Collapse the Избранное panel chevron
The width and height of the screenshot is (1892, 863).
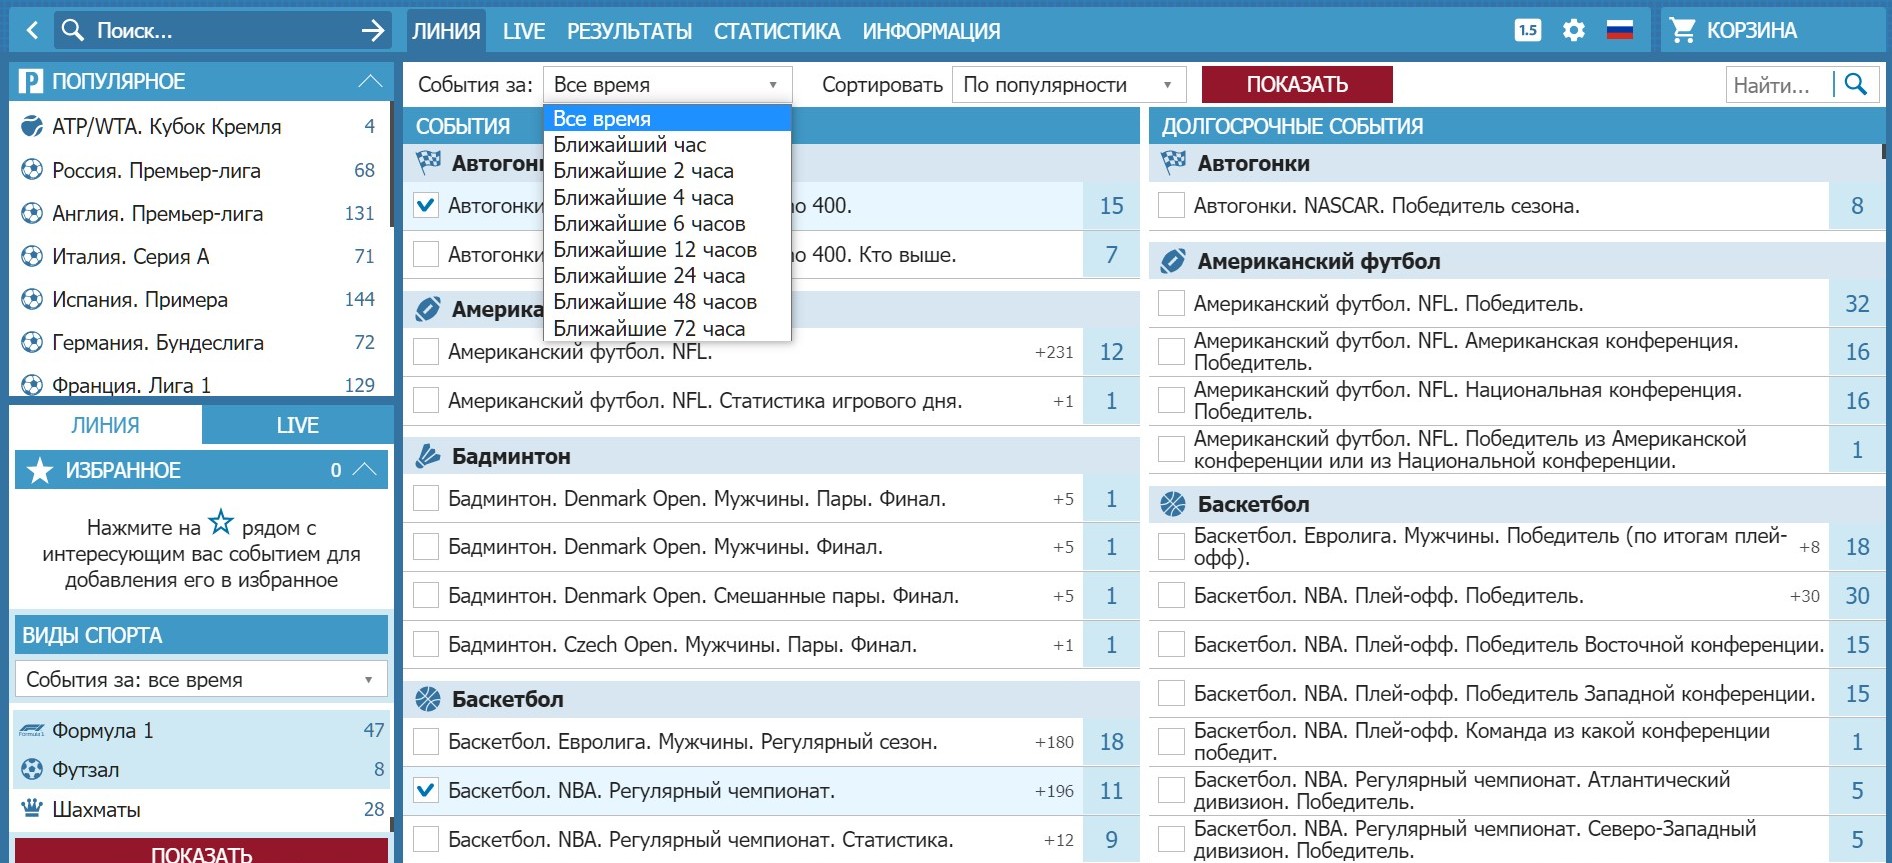click(x=366, y=470)
